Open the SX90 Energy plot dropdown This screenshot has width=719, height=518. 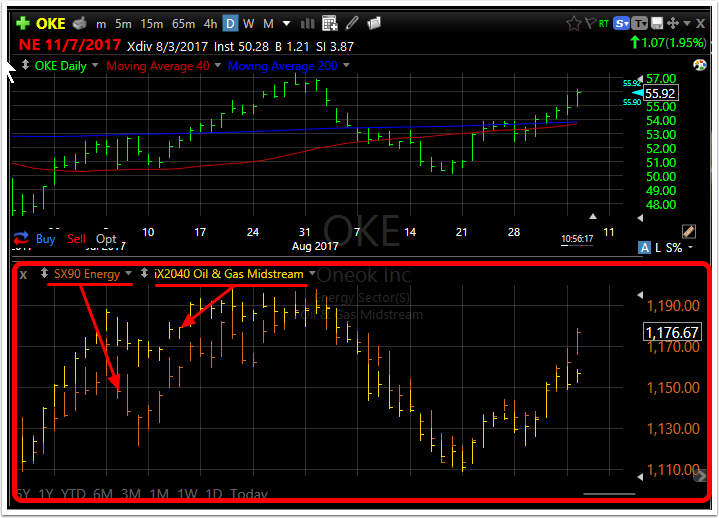tap(128, 273)
